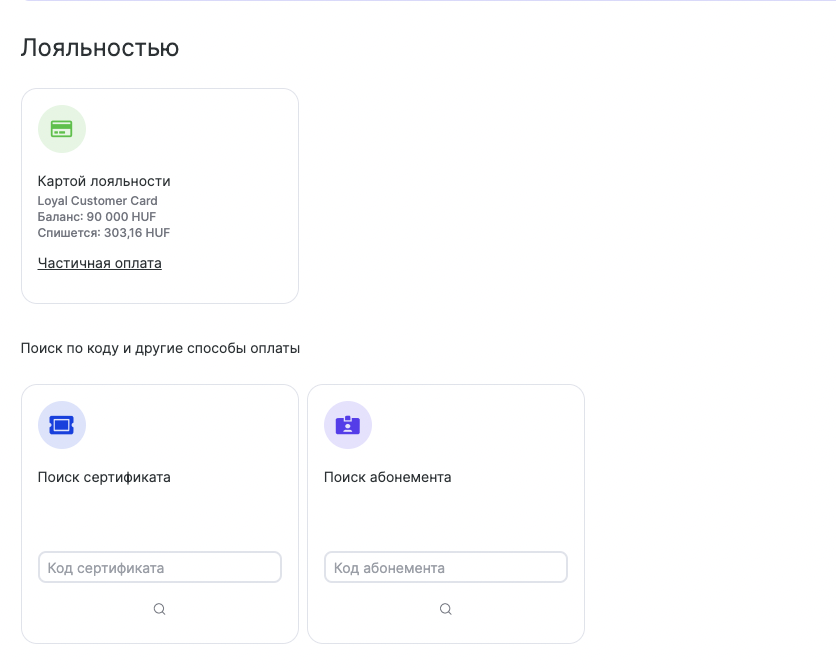Click the Баланс: 90 000 HUF line
This screenshot has height=672, width=836.
pos(97,217)
